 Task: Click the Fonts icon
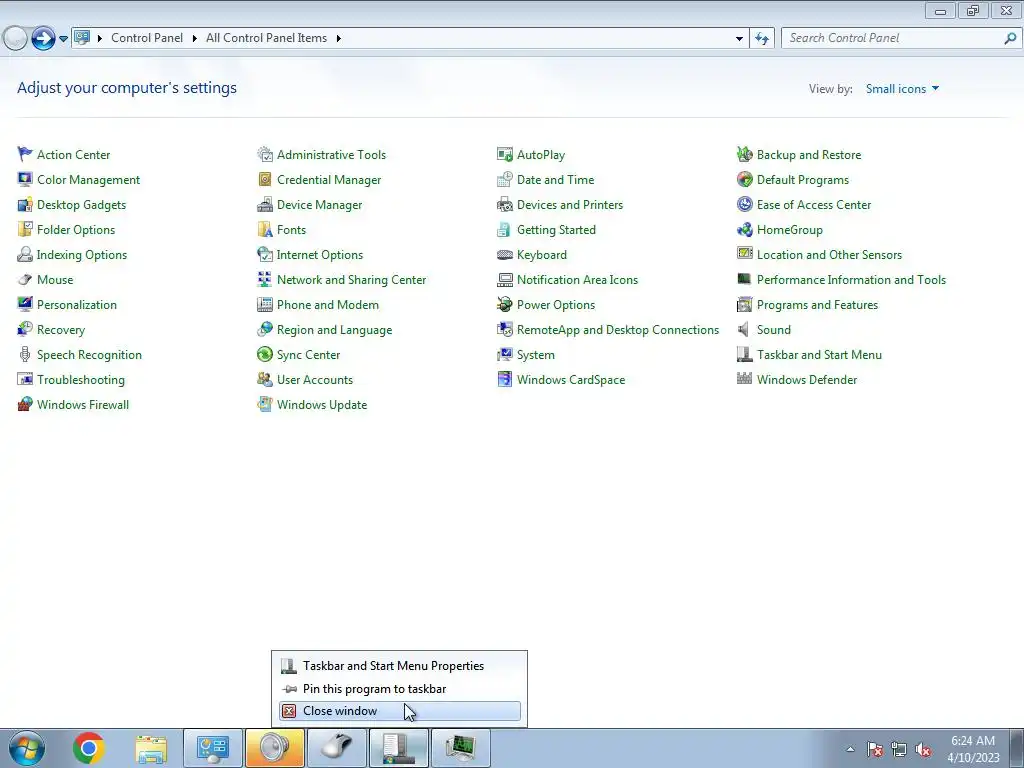tap(264, 229)
